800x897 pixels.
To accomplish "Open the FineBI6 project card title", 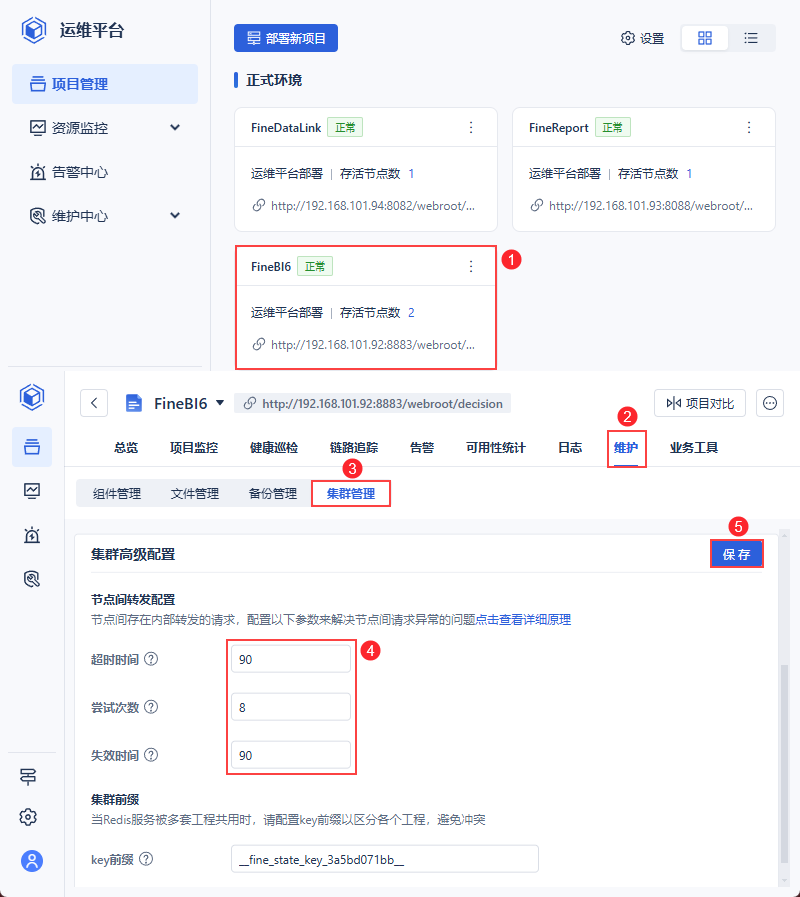I will click(271, 267).
